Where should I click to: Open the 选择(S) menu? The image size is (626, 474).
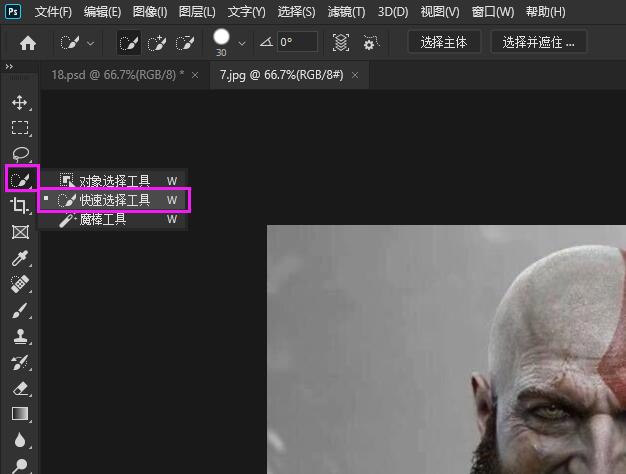296,12
